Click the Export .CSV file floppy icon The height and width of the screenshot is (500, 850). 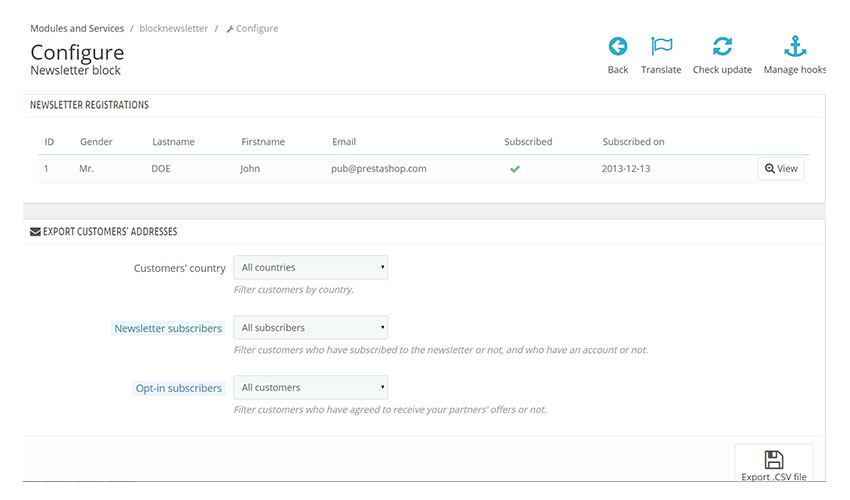click(x=774, y=460)
